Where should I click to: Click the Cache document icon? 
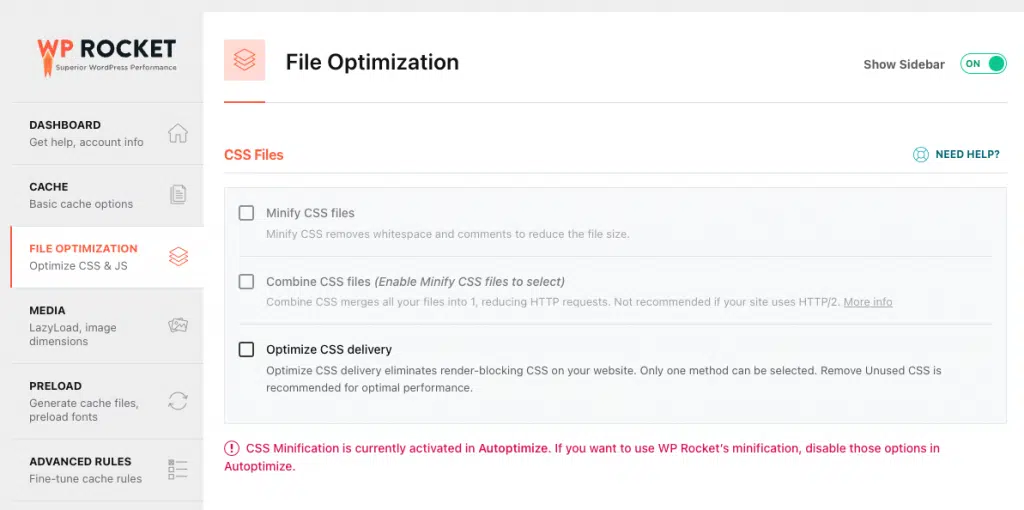(178, 195)
